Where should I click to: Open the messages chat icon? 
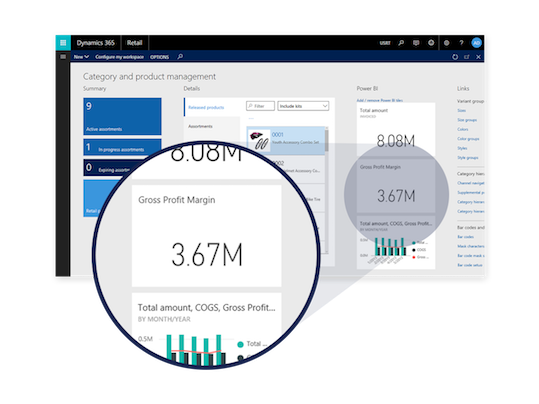[x=416, y=43]
